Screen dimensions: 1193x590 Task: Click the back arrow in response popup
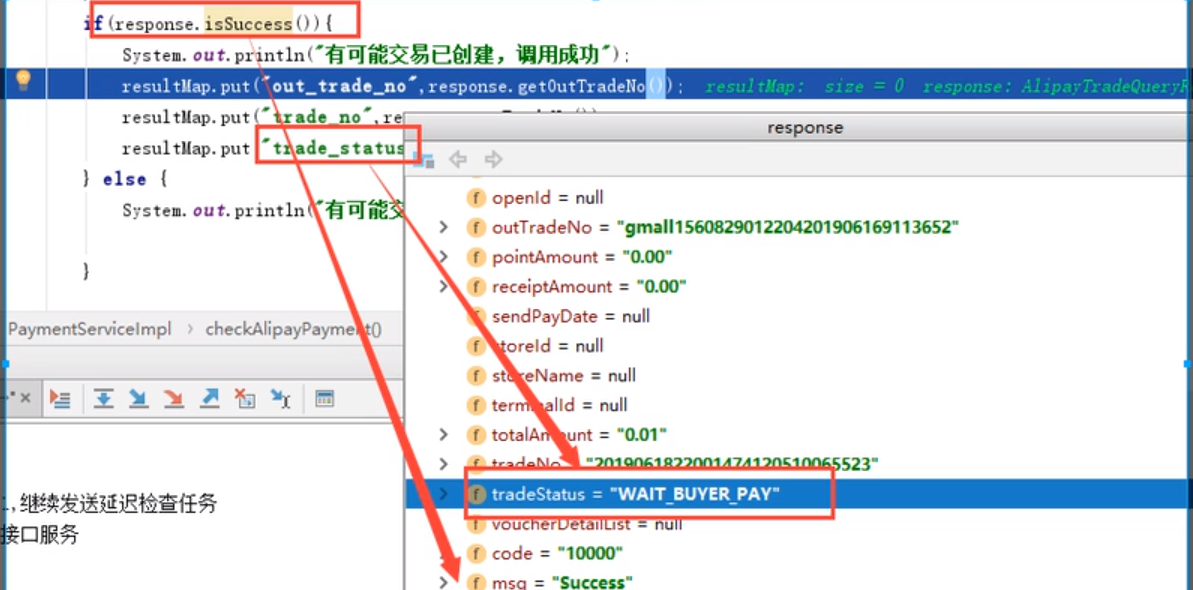(x=457, y=159)
